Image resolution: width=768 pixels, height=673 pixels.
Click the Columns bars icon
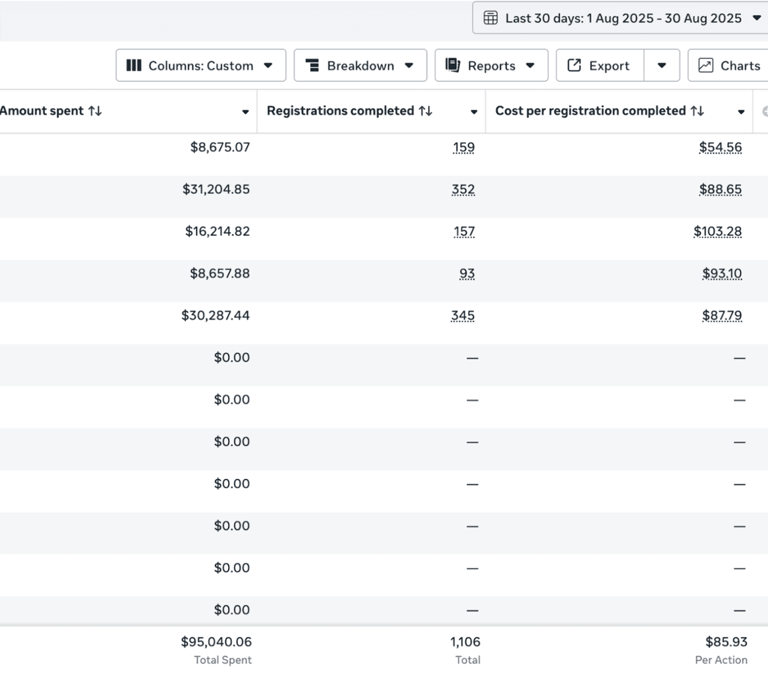[x=134, y=65]
